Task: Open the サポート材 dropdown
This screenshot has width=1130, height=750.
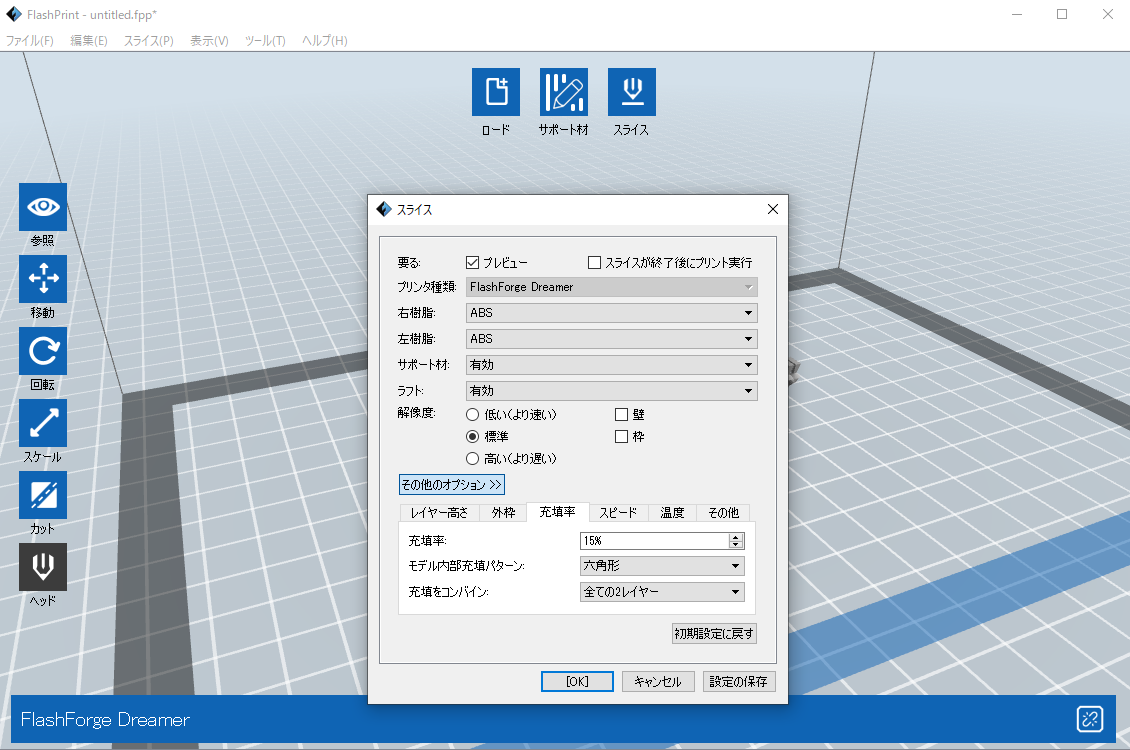Action: (x=612, y=365)
